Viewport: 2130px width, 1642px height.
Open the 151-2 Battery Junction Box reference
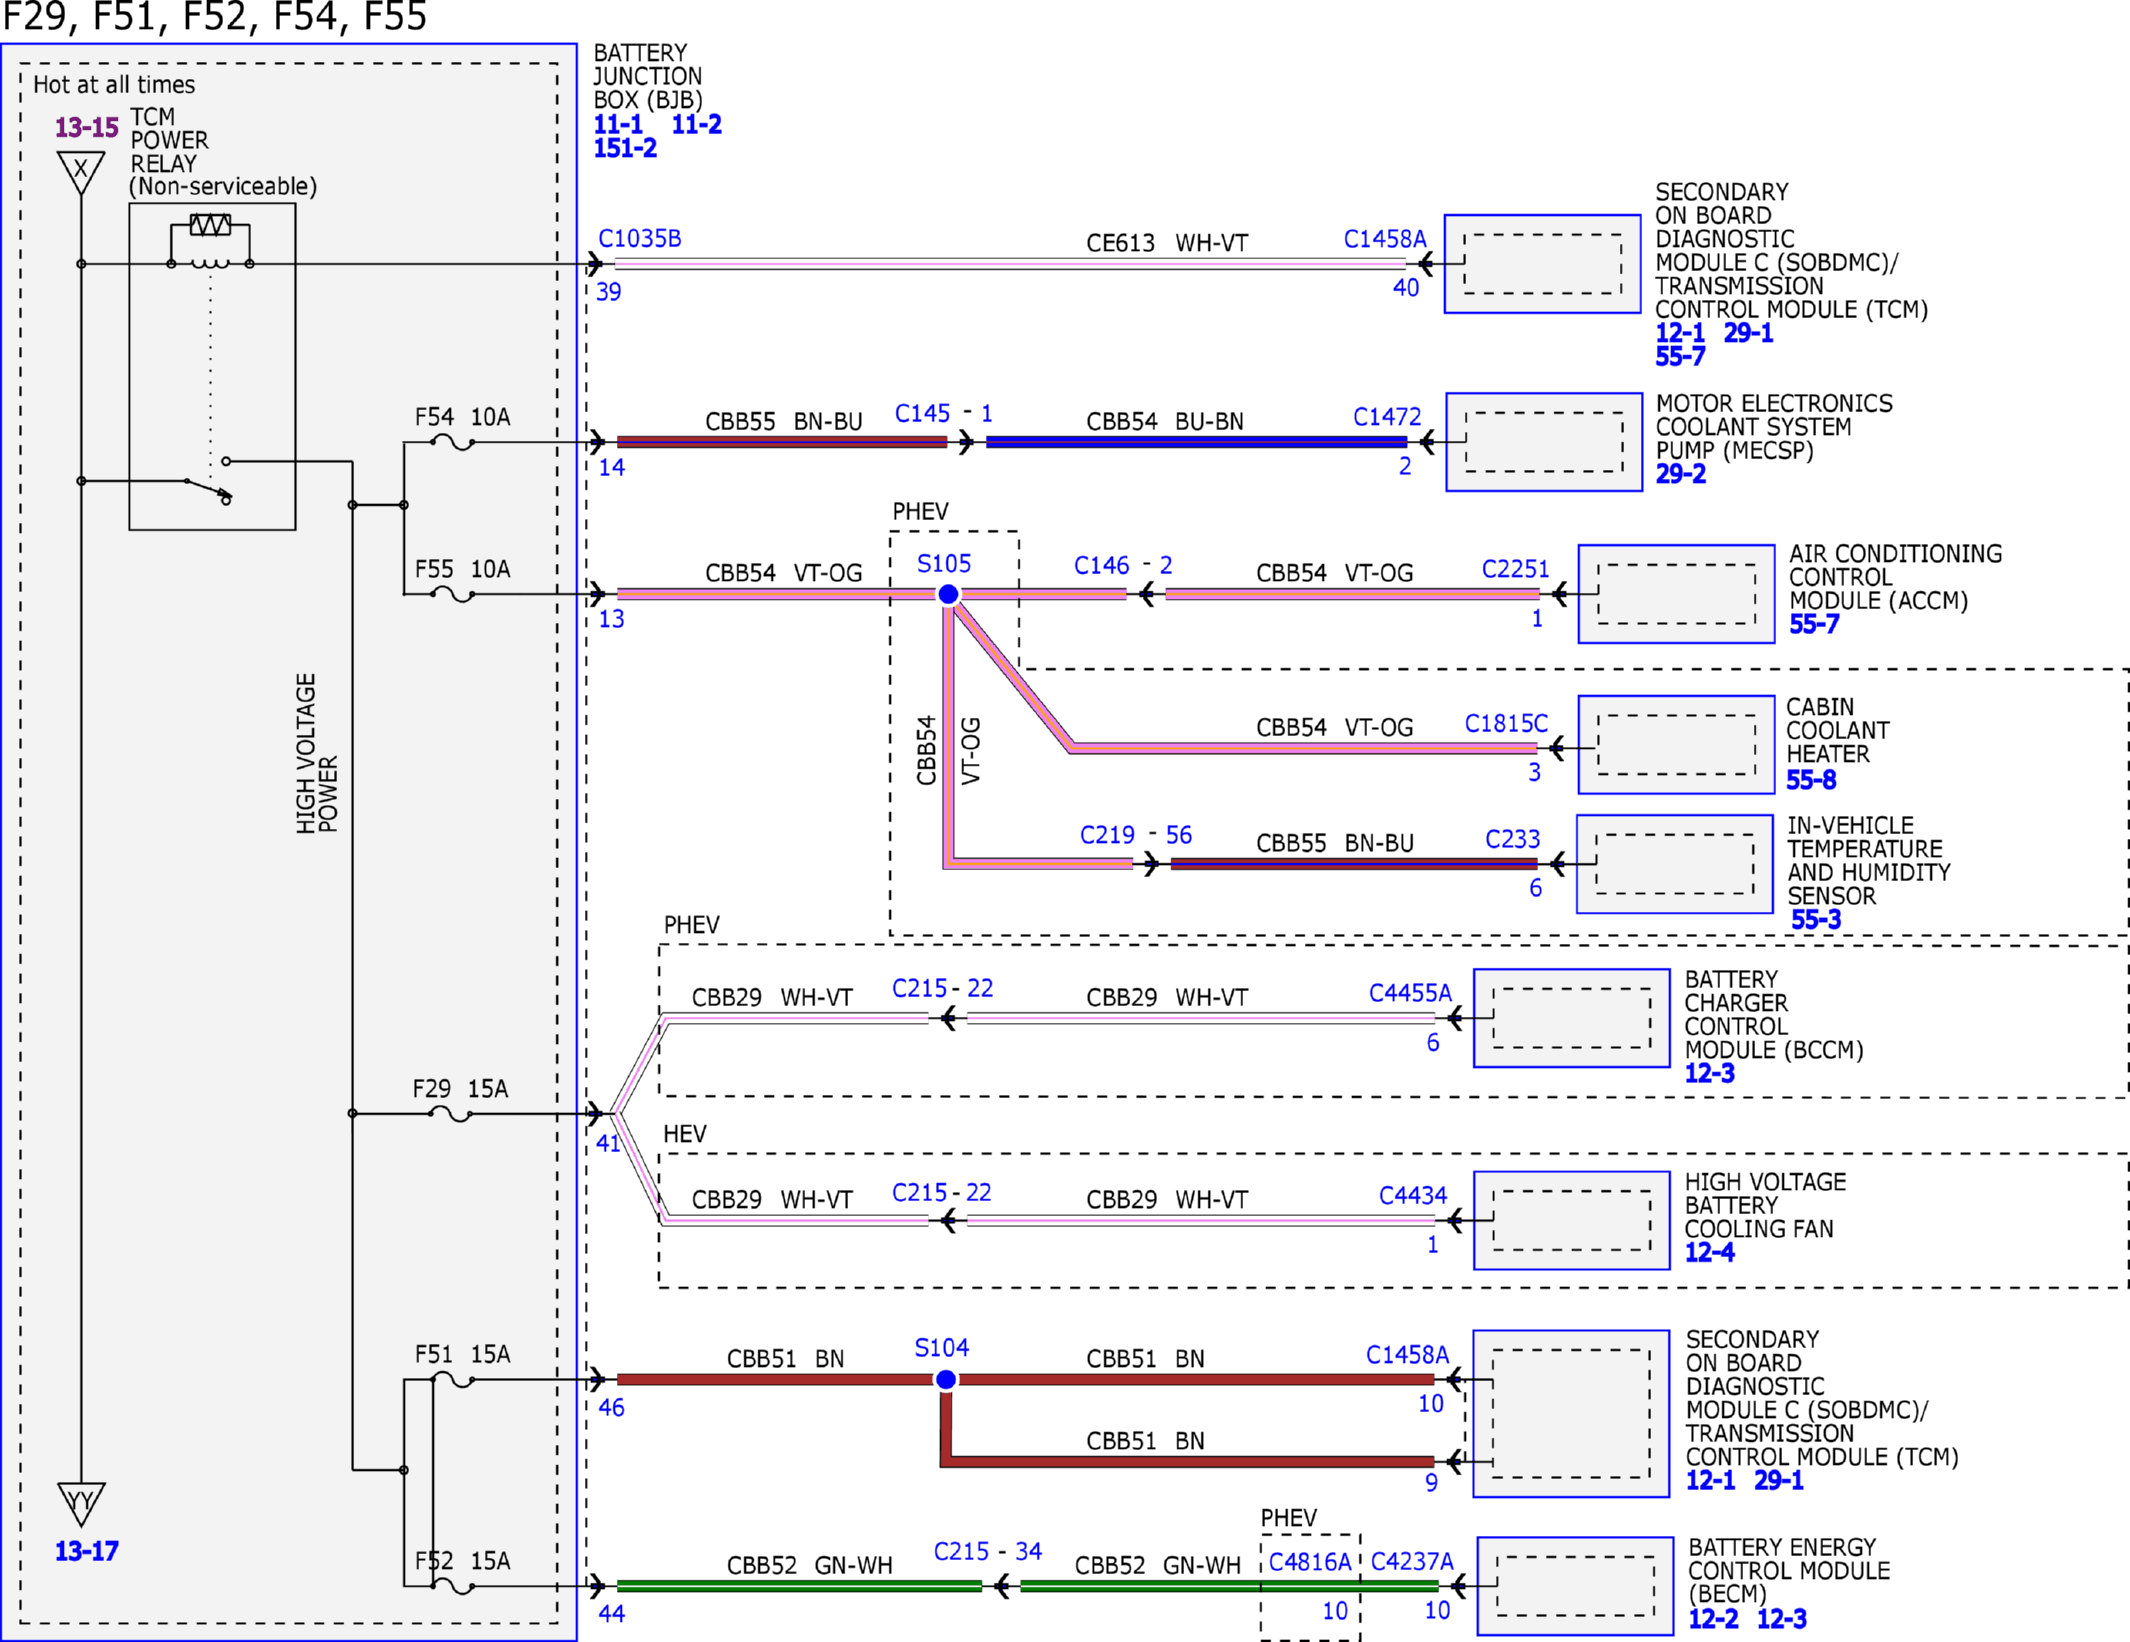pyautogui.click(x=625, y=148)
